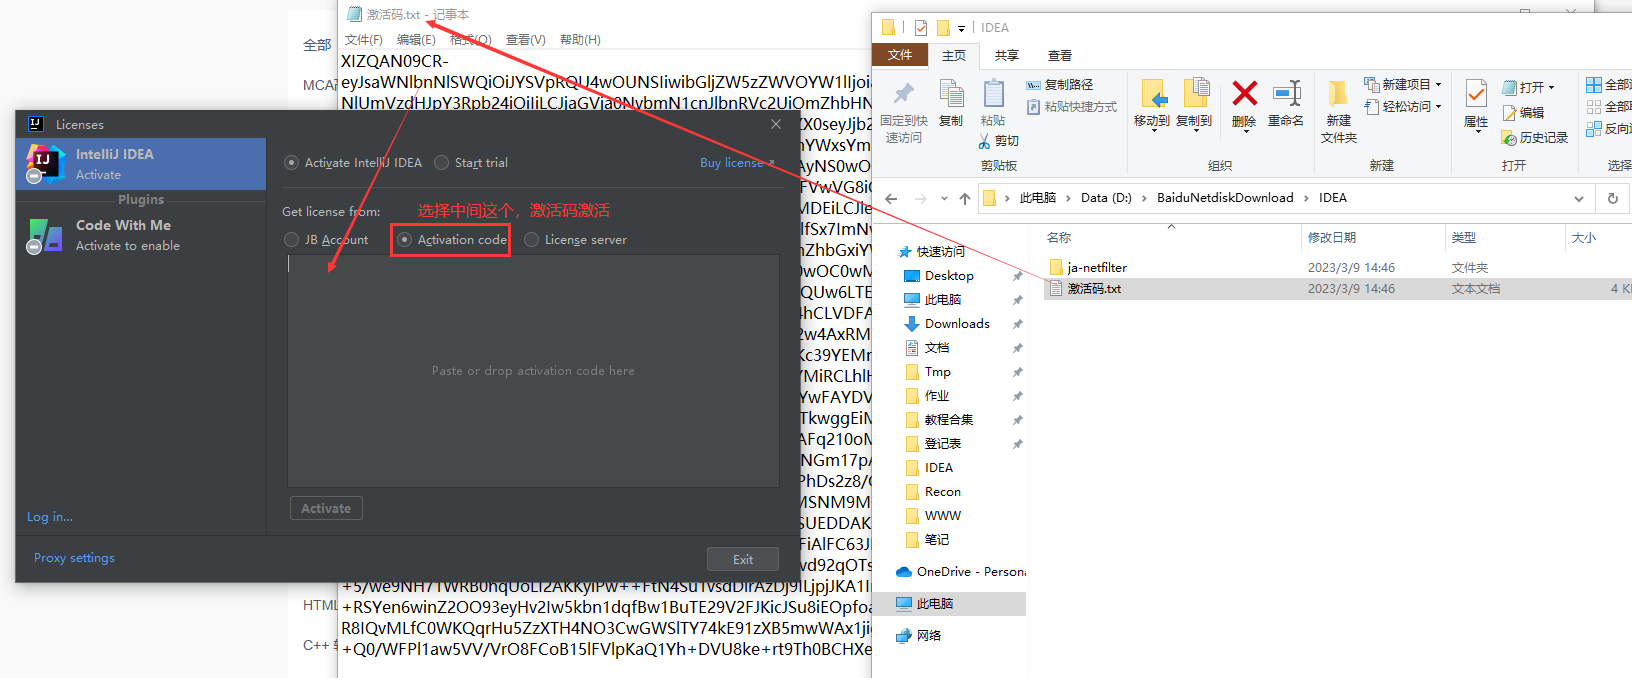Click the 历史记录 ribbon item
Screen dimensions: 1632x678
[1535, 138]
